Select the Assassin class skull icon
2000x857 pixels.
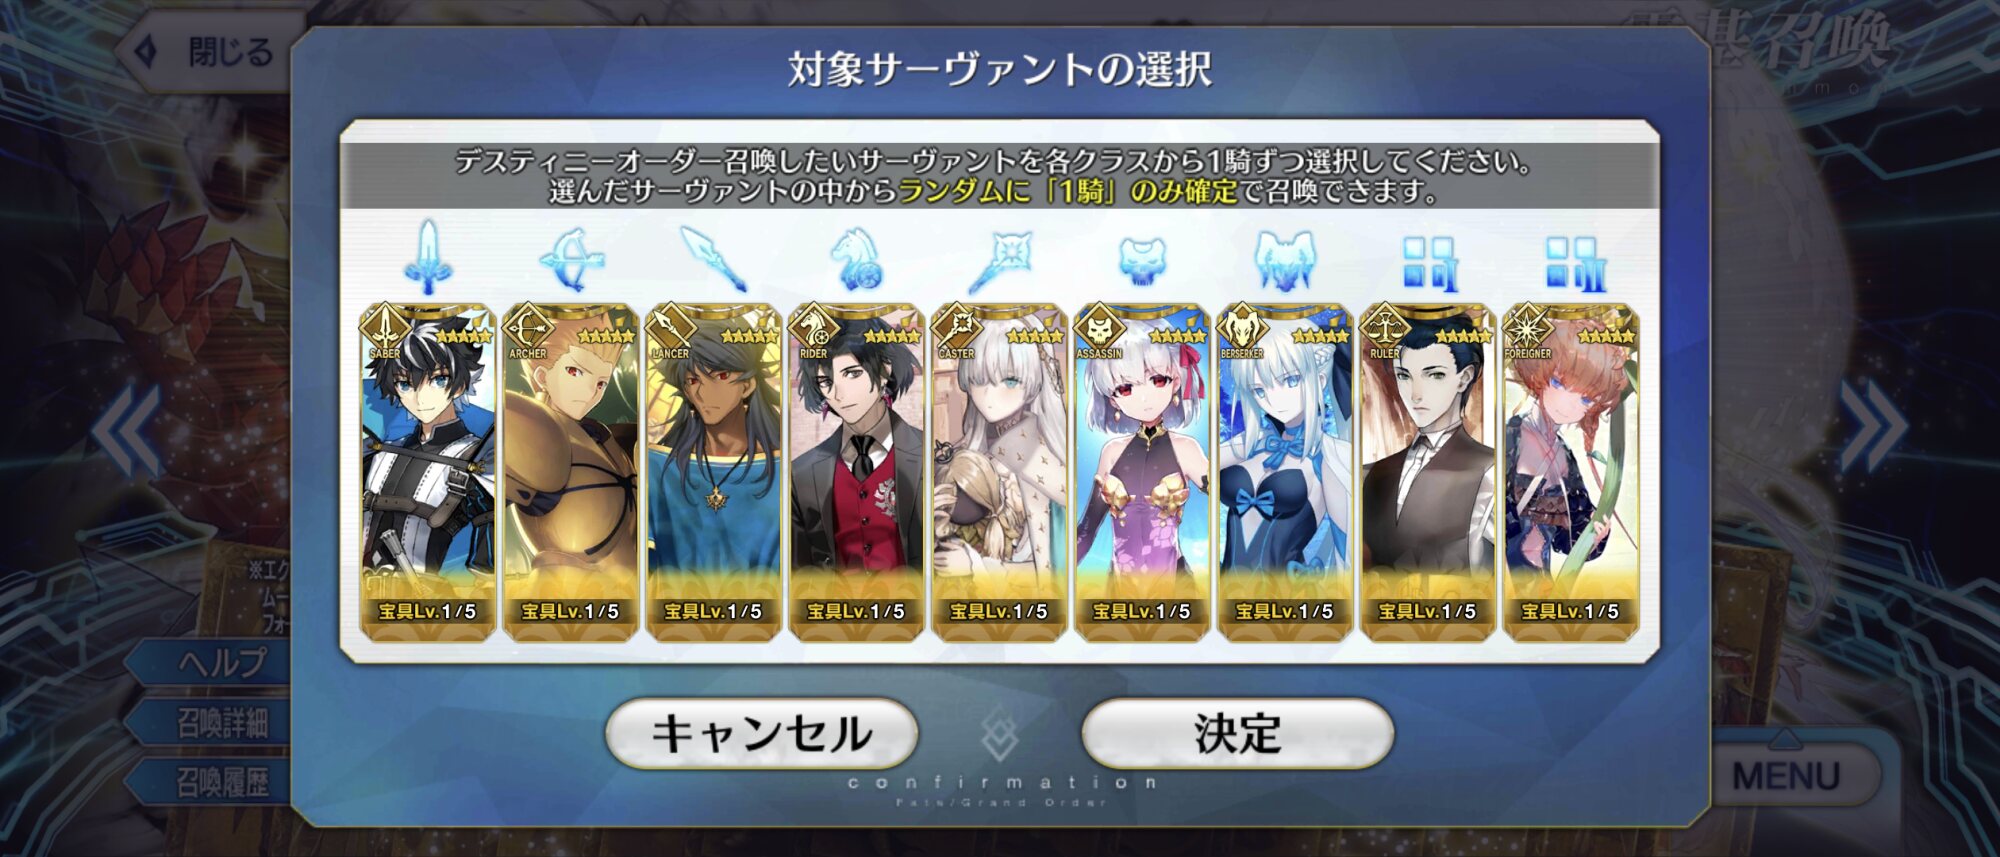[x=1142, y=262]
